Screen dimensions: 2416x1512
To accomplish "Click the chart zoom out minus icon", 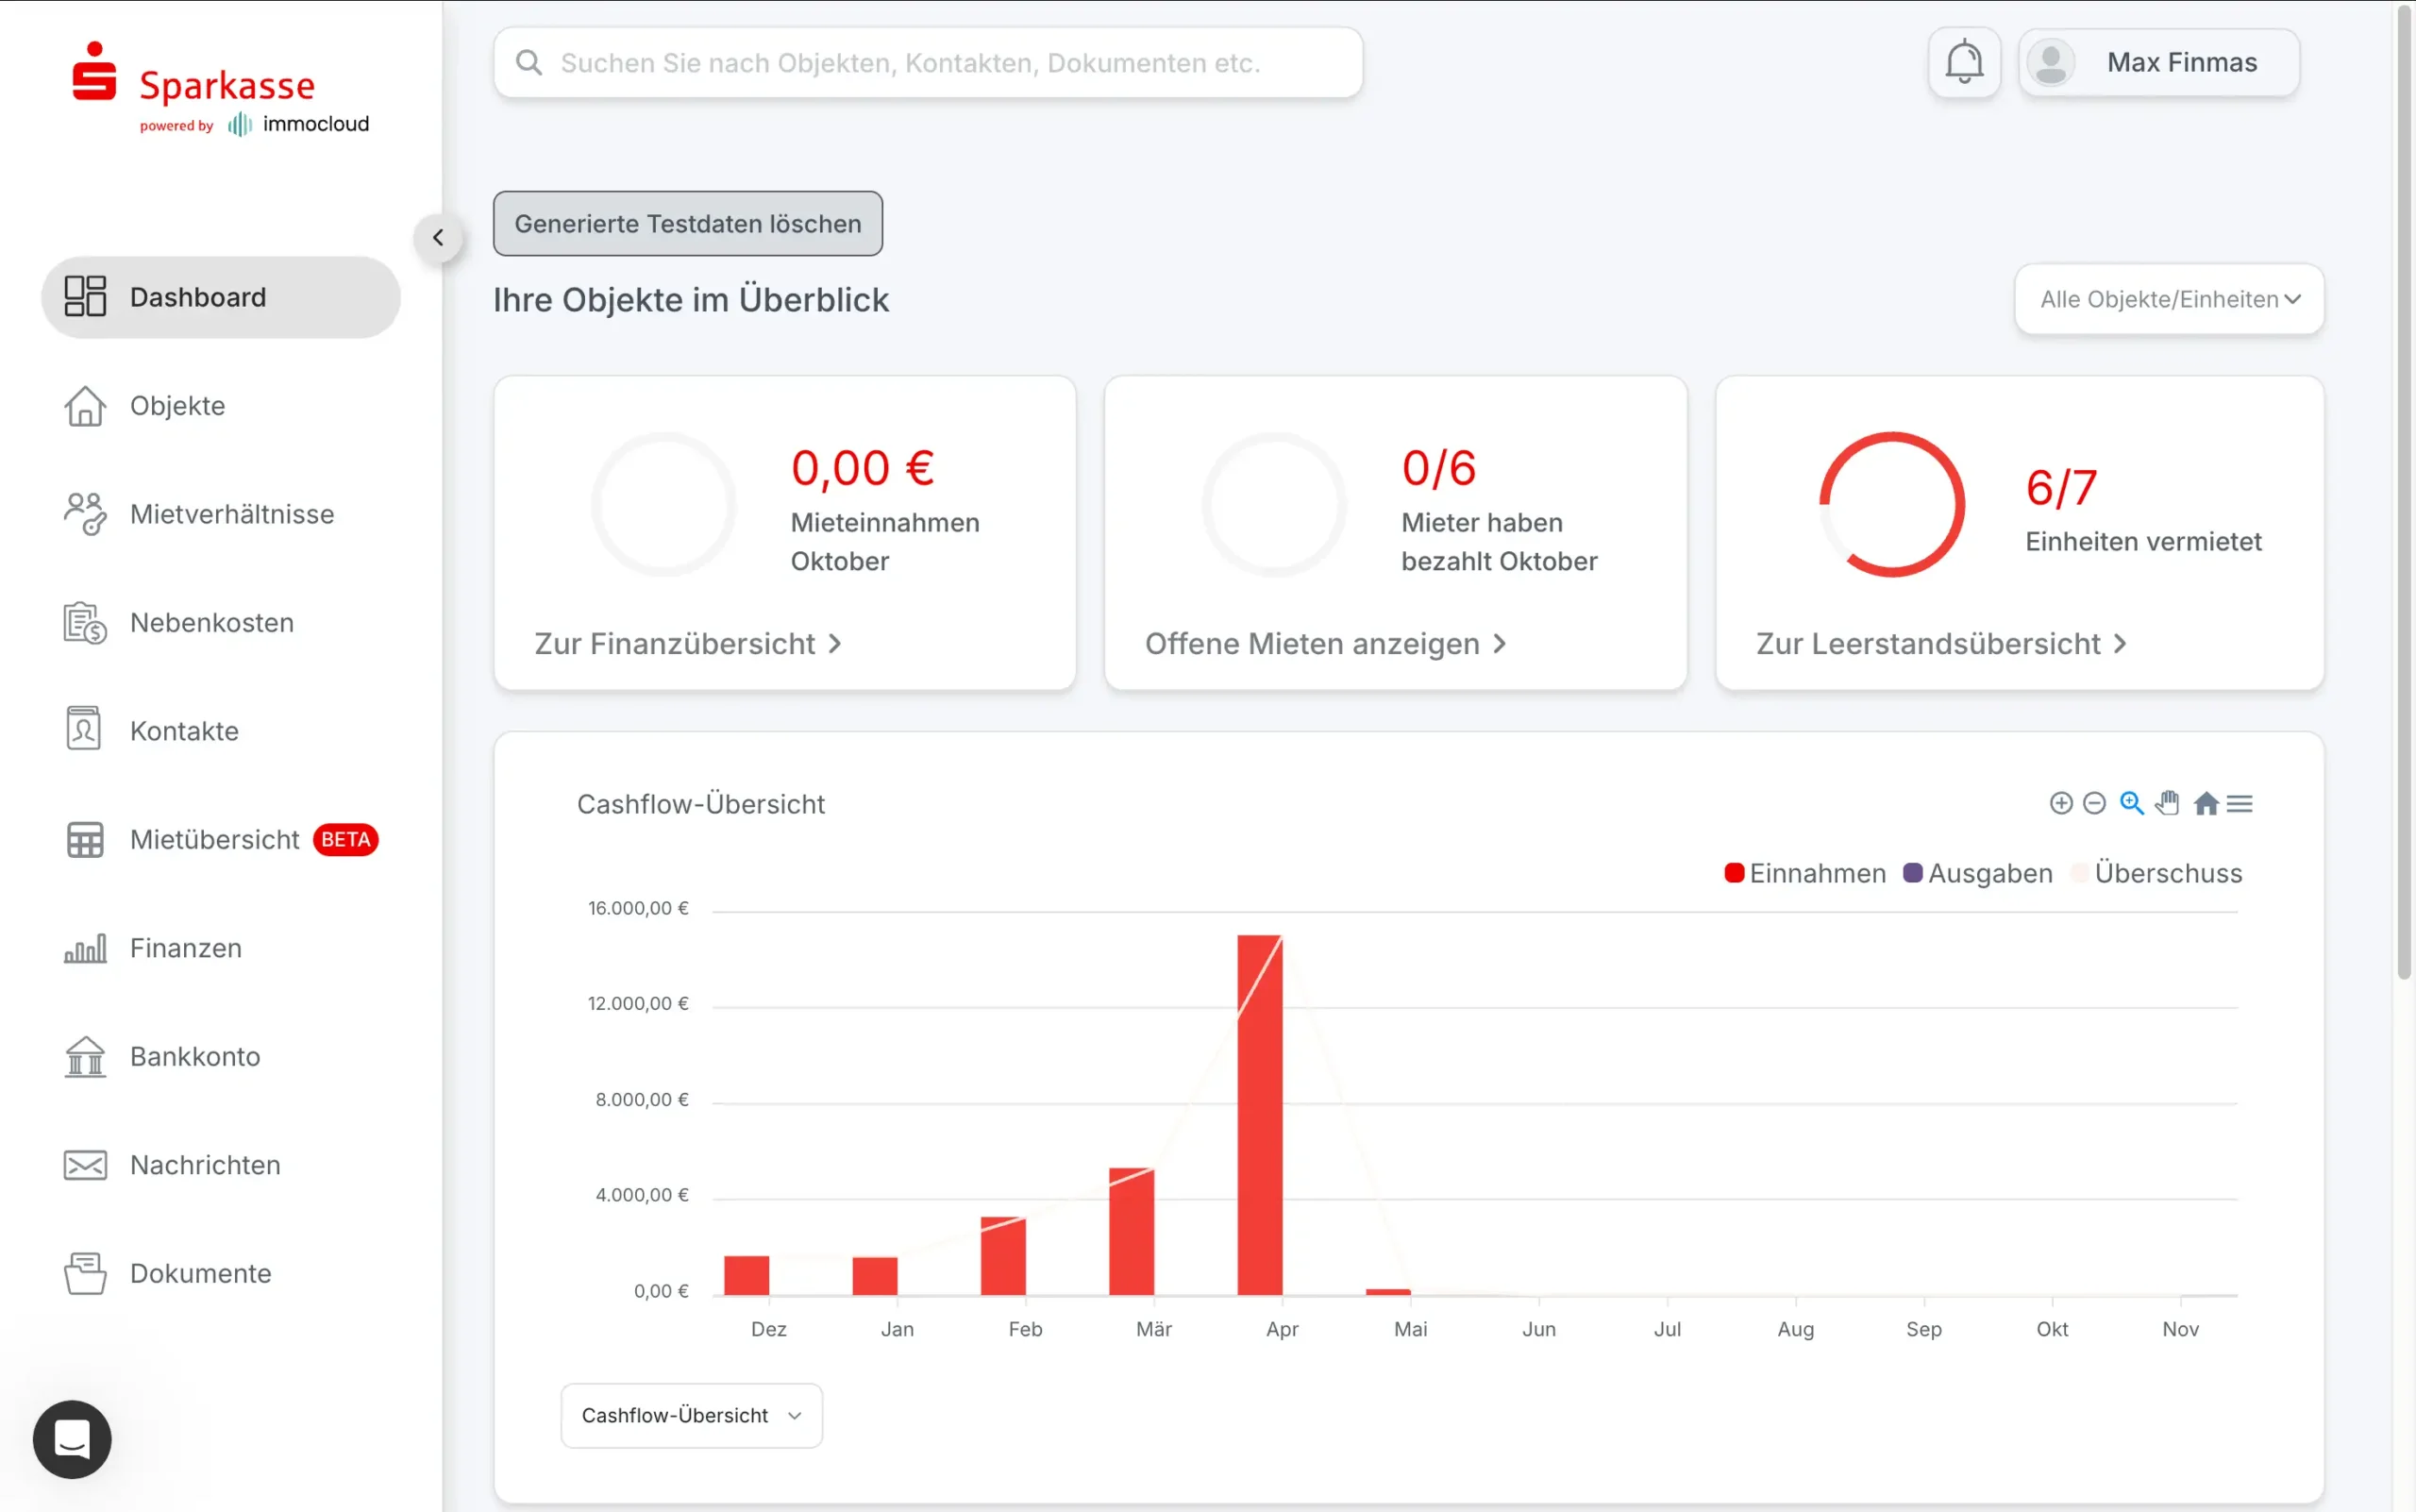I will (2094, 803).
